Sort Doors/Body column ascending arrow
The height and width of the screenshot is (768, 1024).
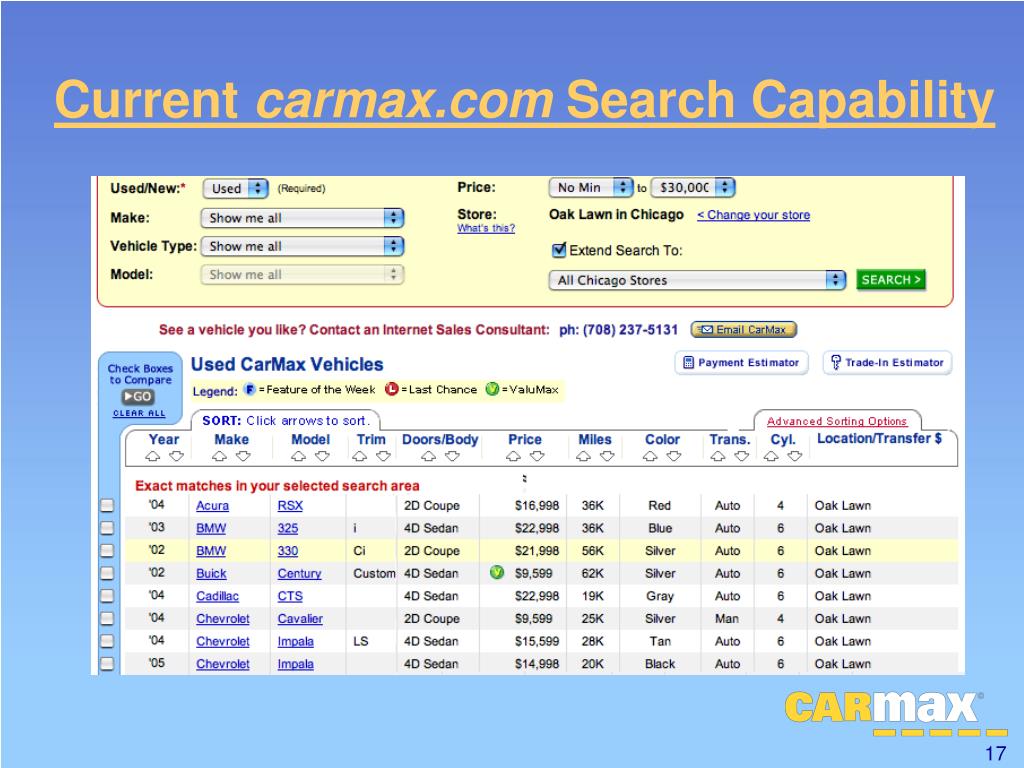(x=428, y=456)
